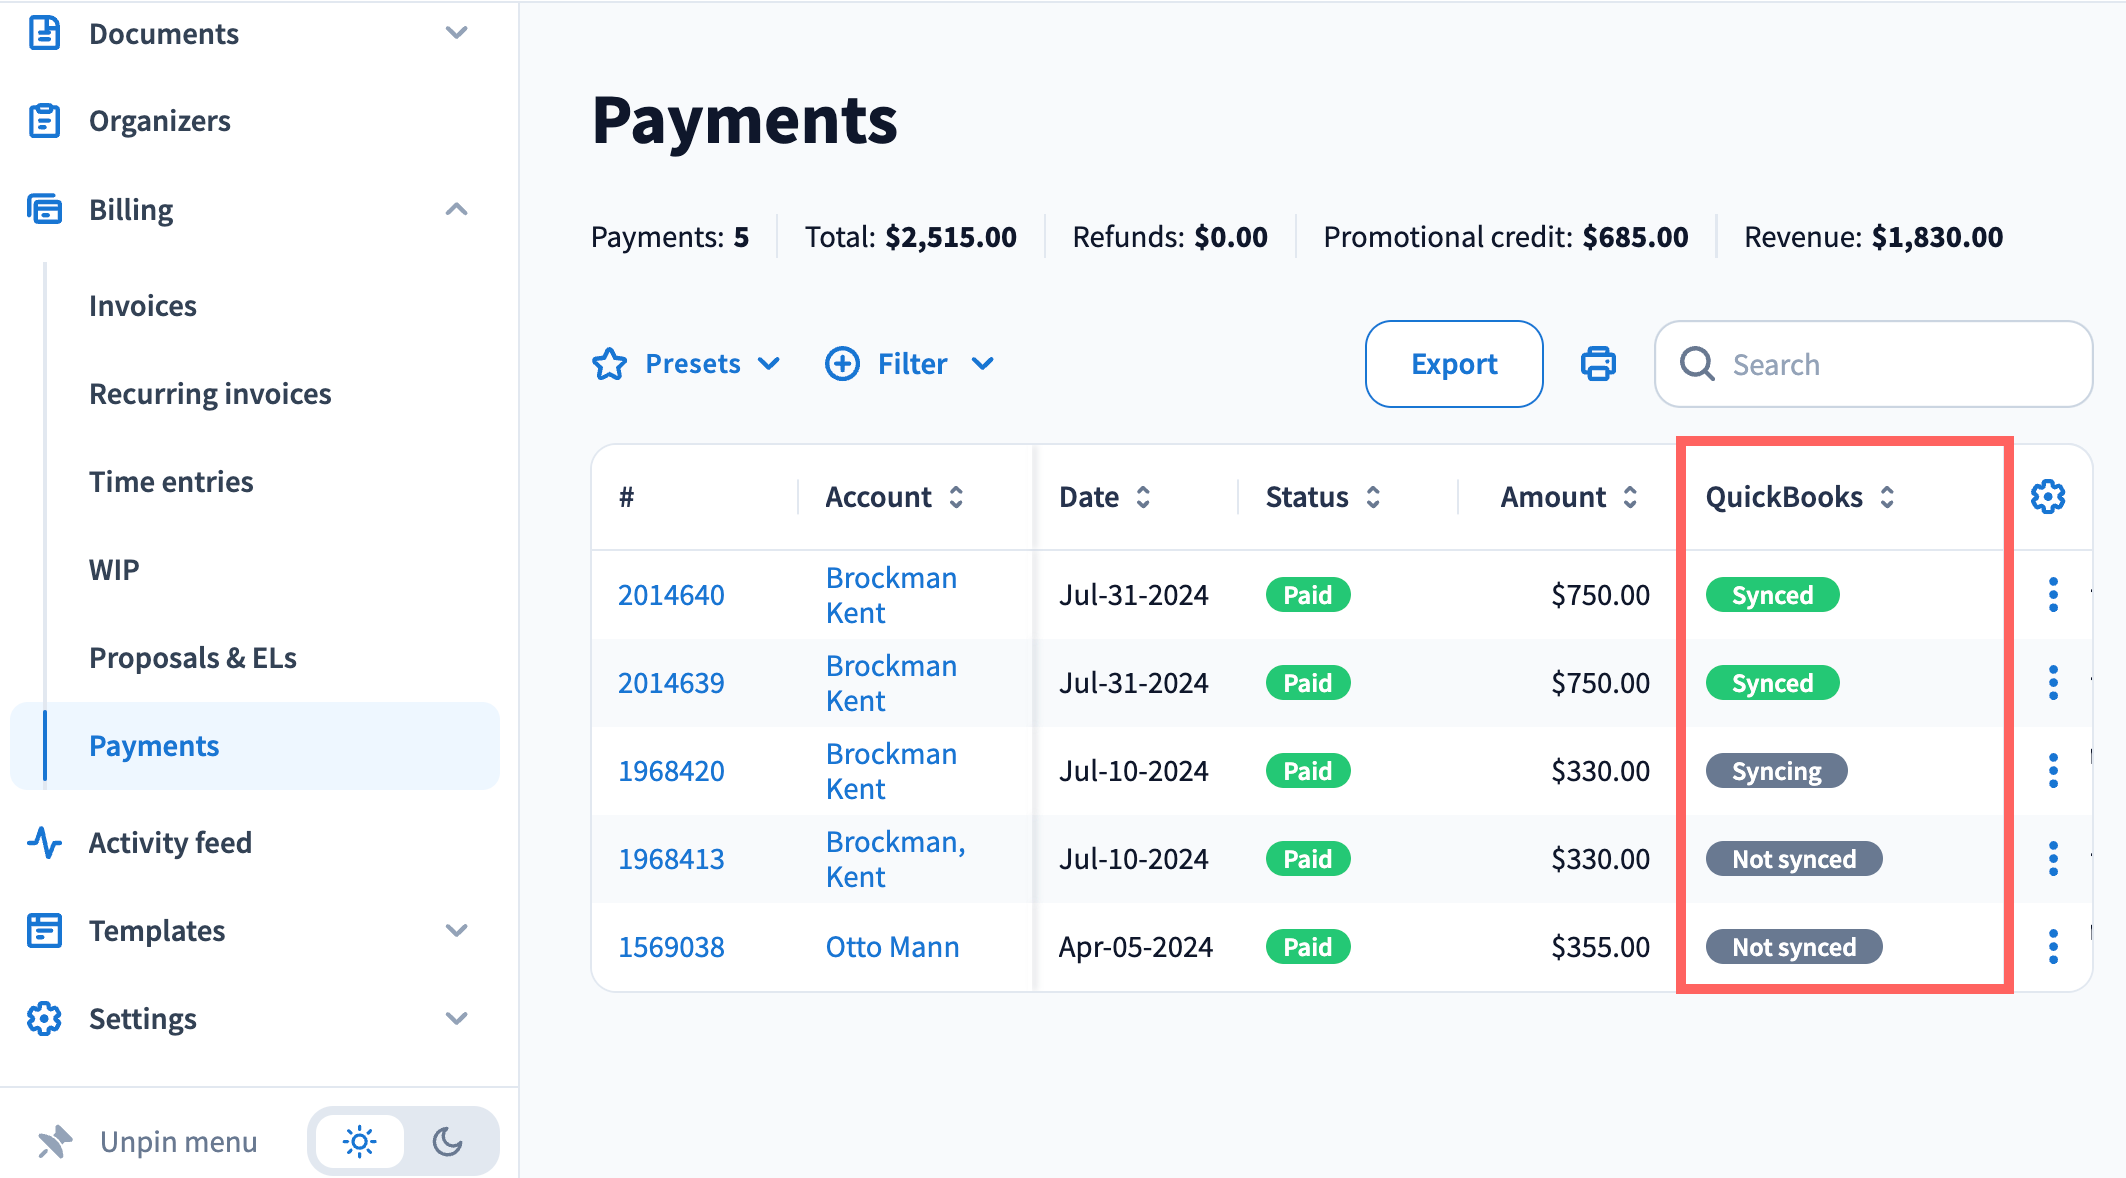Viewport: 2126px width, 1178px height.
Task: Click the printer icon next to Export
Action: (x=1597, y=364)
